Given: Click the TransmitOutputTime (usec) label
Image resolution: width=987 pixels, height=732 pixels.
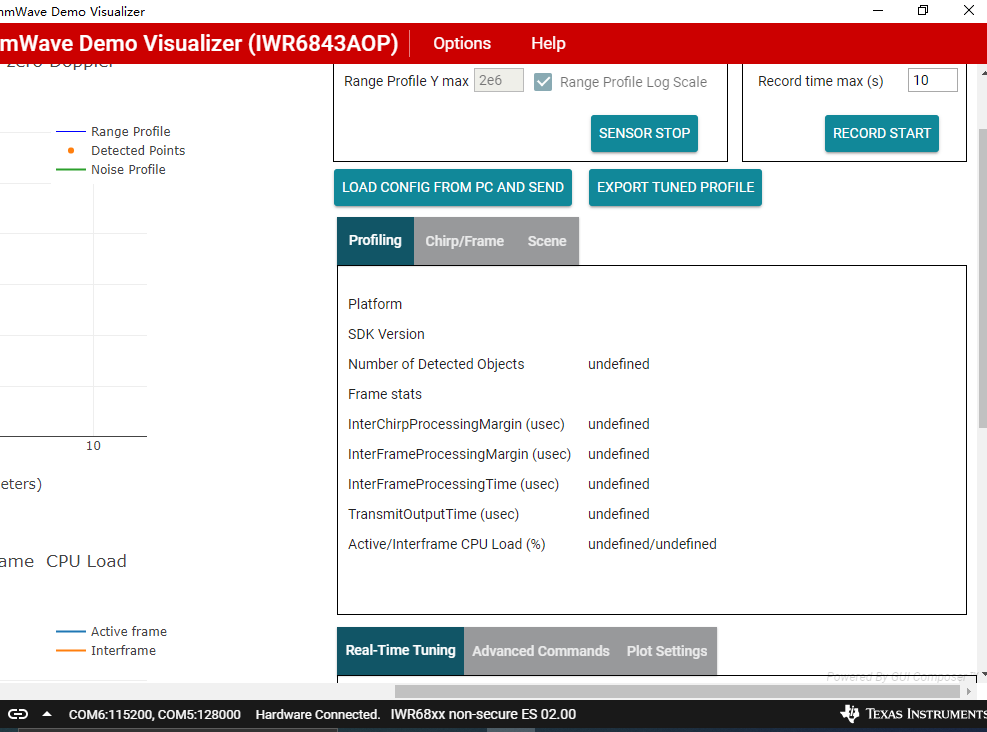Looking at the screenshot, I should [x=434, y=514].
